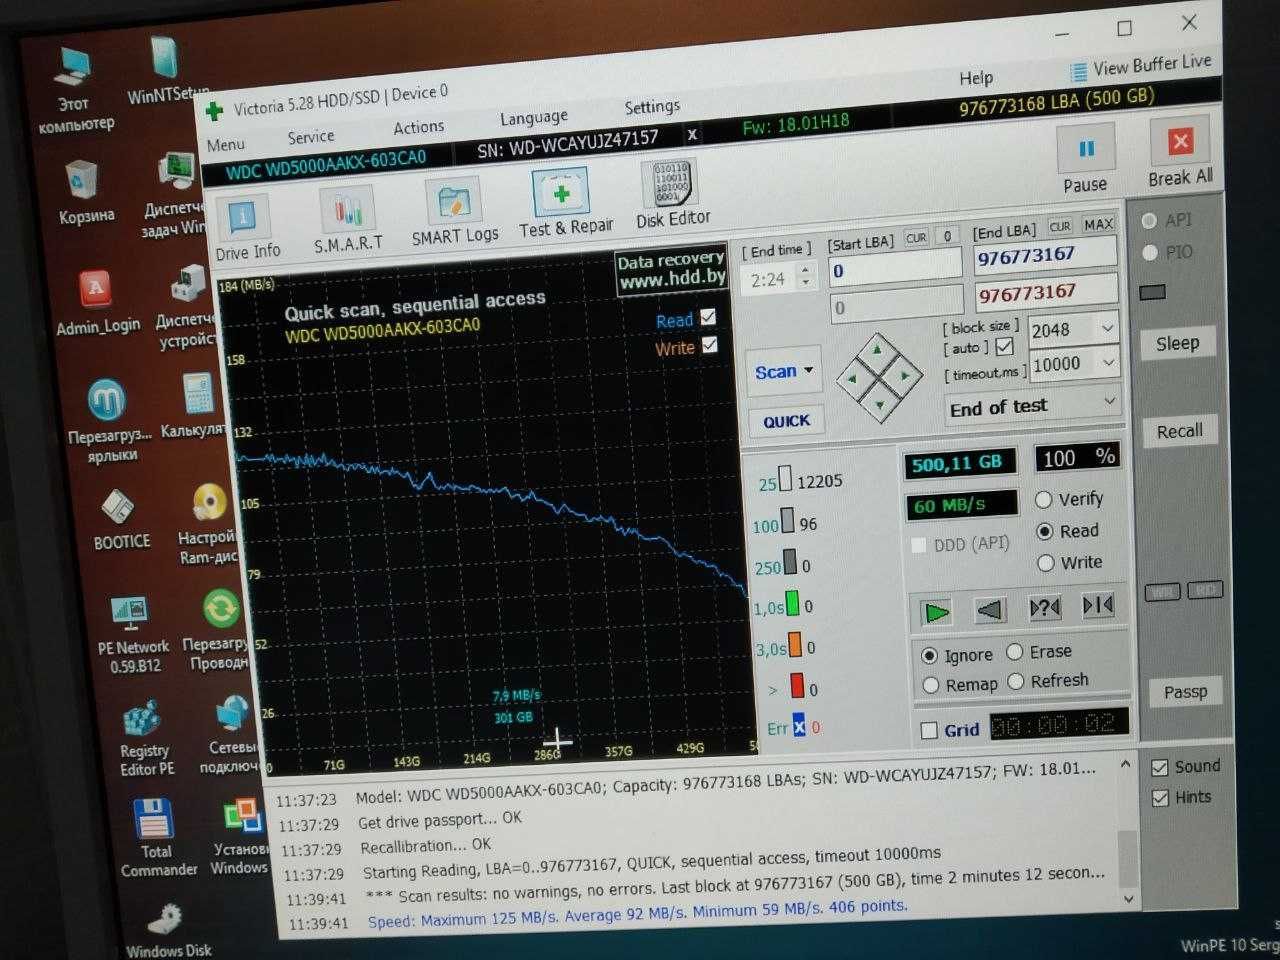Open the timeout 10000 dropdown

(x=1108, y=362)
